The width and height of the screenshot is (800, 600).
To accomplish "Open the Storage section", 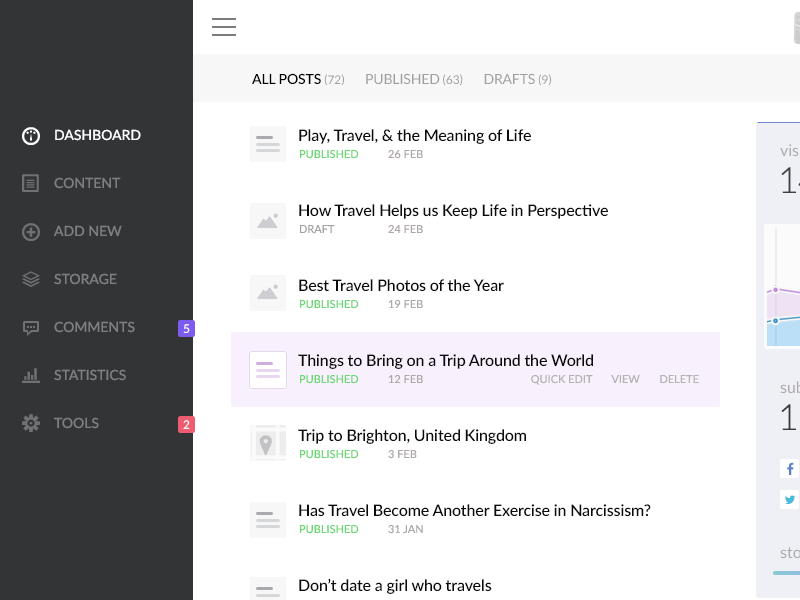I will 31,279.
